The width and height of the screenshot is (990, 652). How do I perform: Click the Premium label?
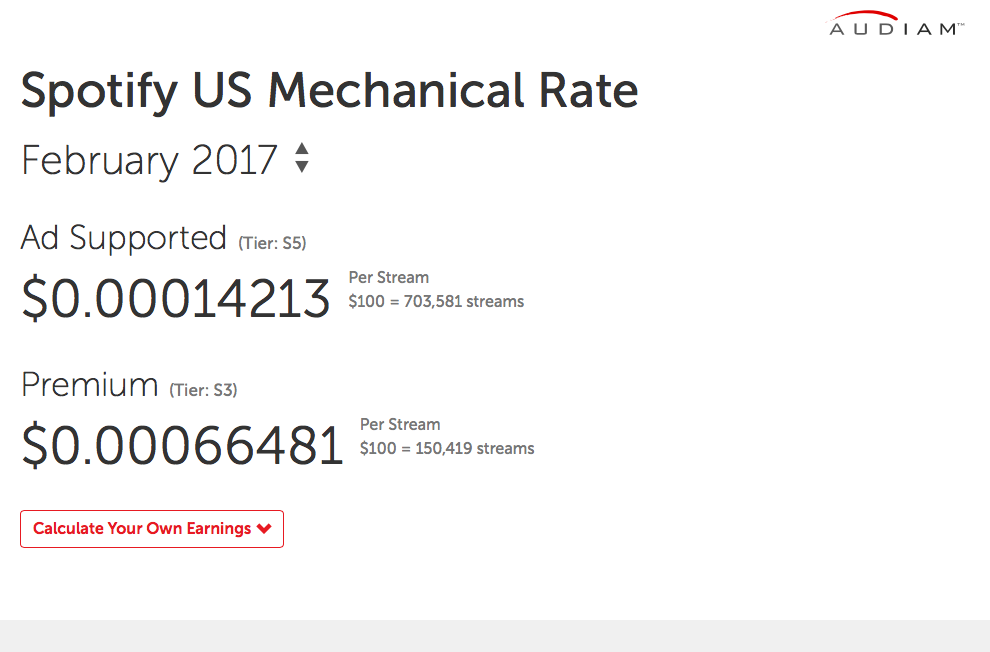point(90,384)
